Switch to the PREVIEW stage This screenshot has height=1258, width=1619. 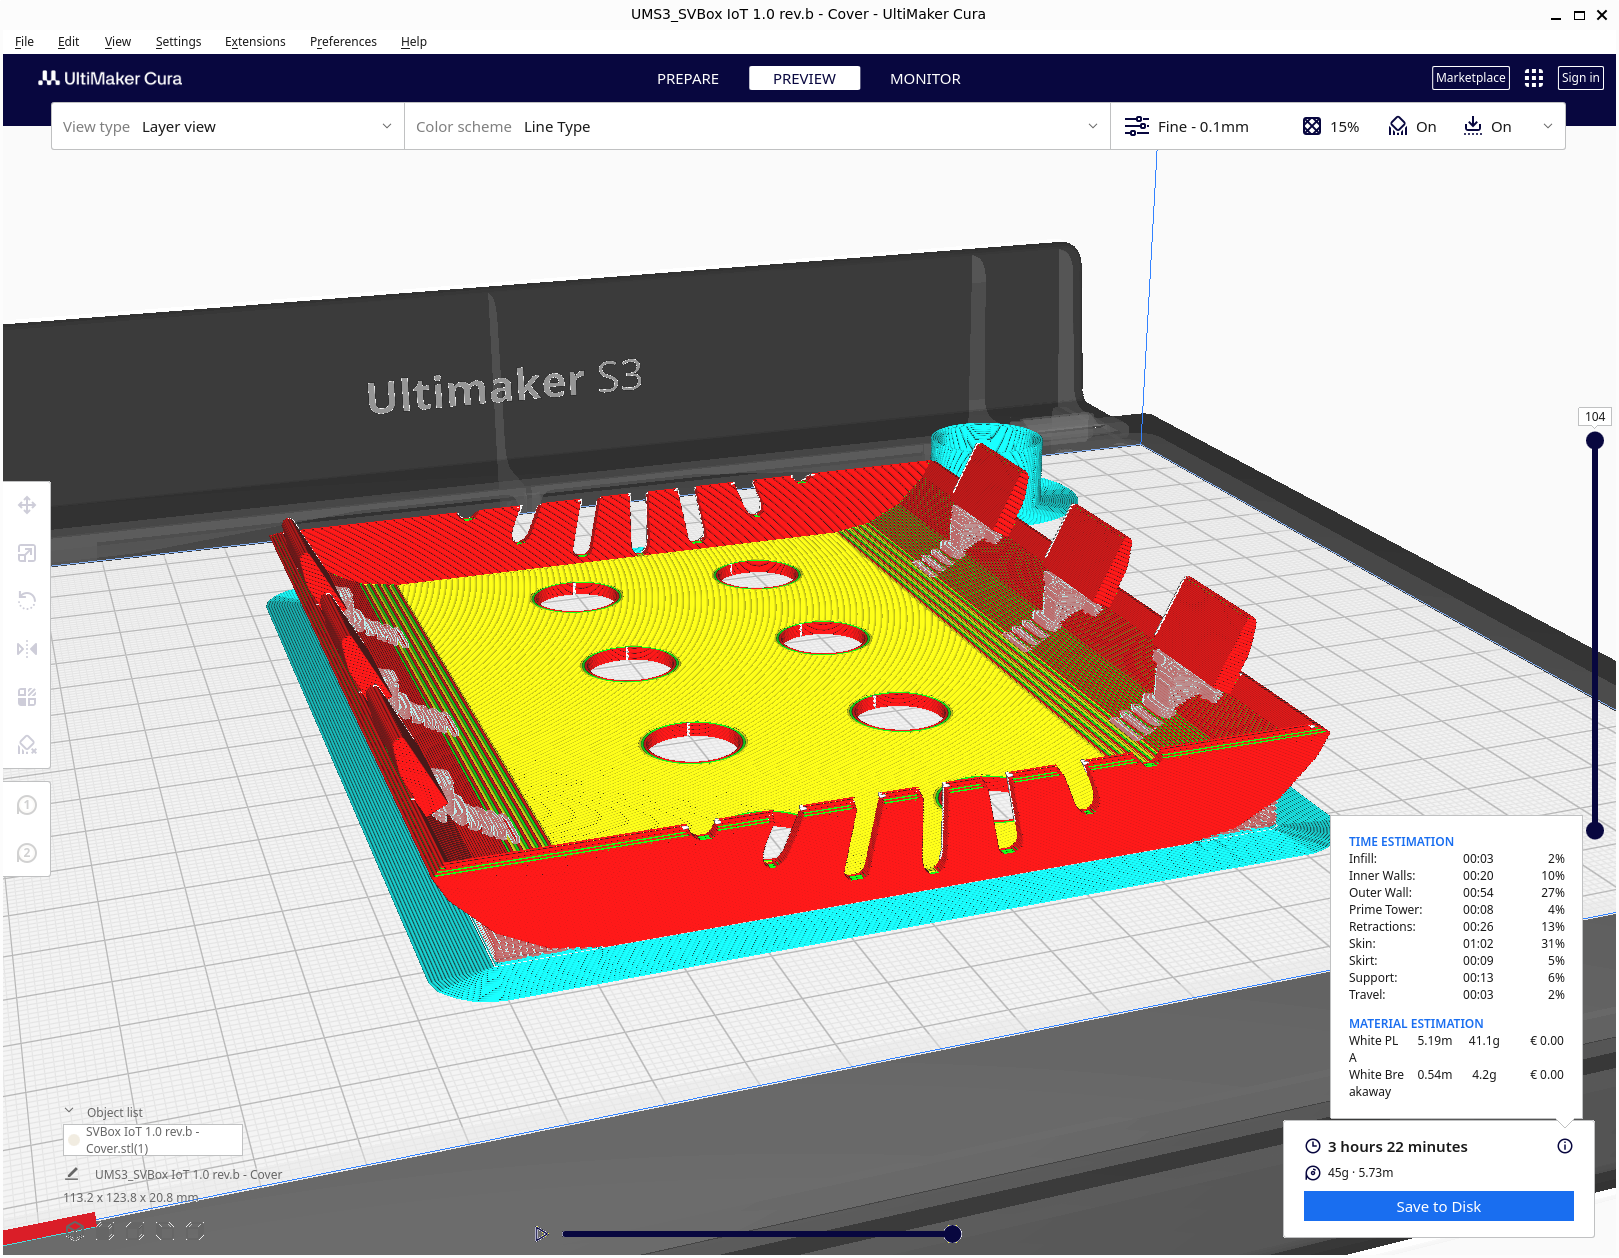point(804,79)
